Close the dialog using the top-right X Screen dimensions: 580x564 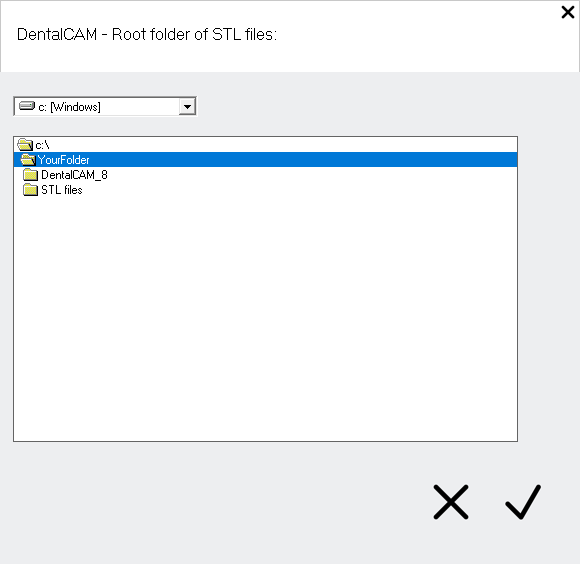click(x=568, y=12)
